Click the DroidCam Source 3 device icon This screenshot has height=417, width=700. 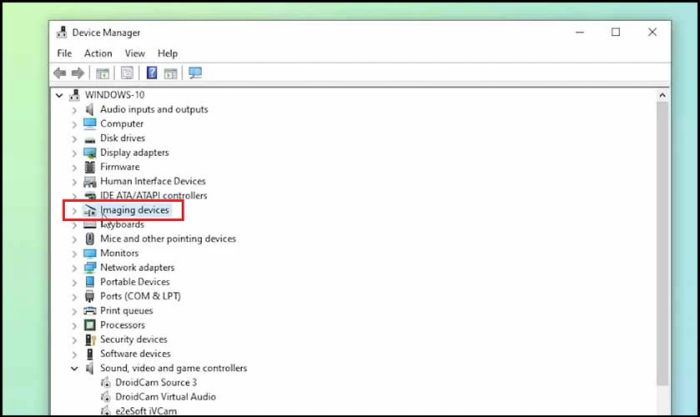point(105,383)
